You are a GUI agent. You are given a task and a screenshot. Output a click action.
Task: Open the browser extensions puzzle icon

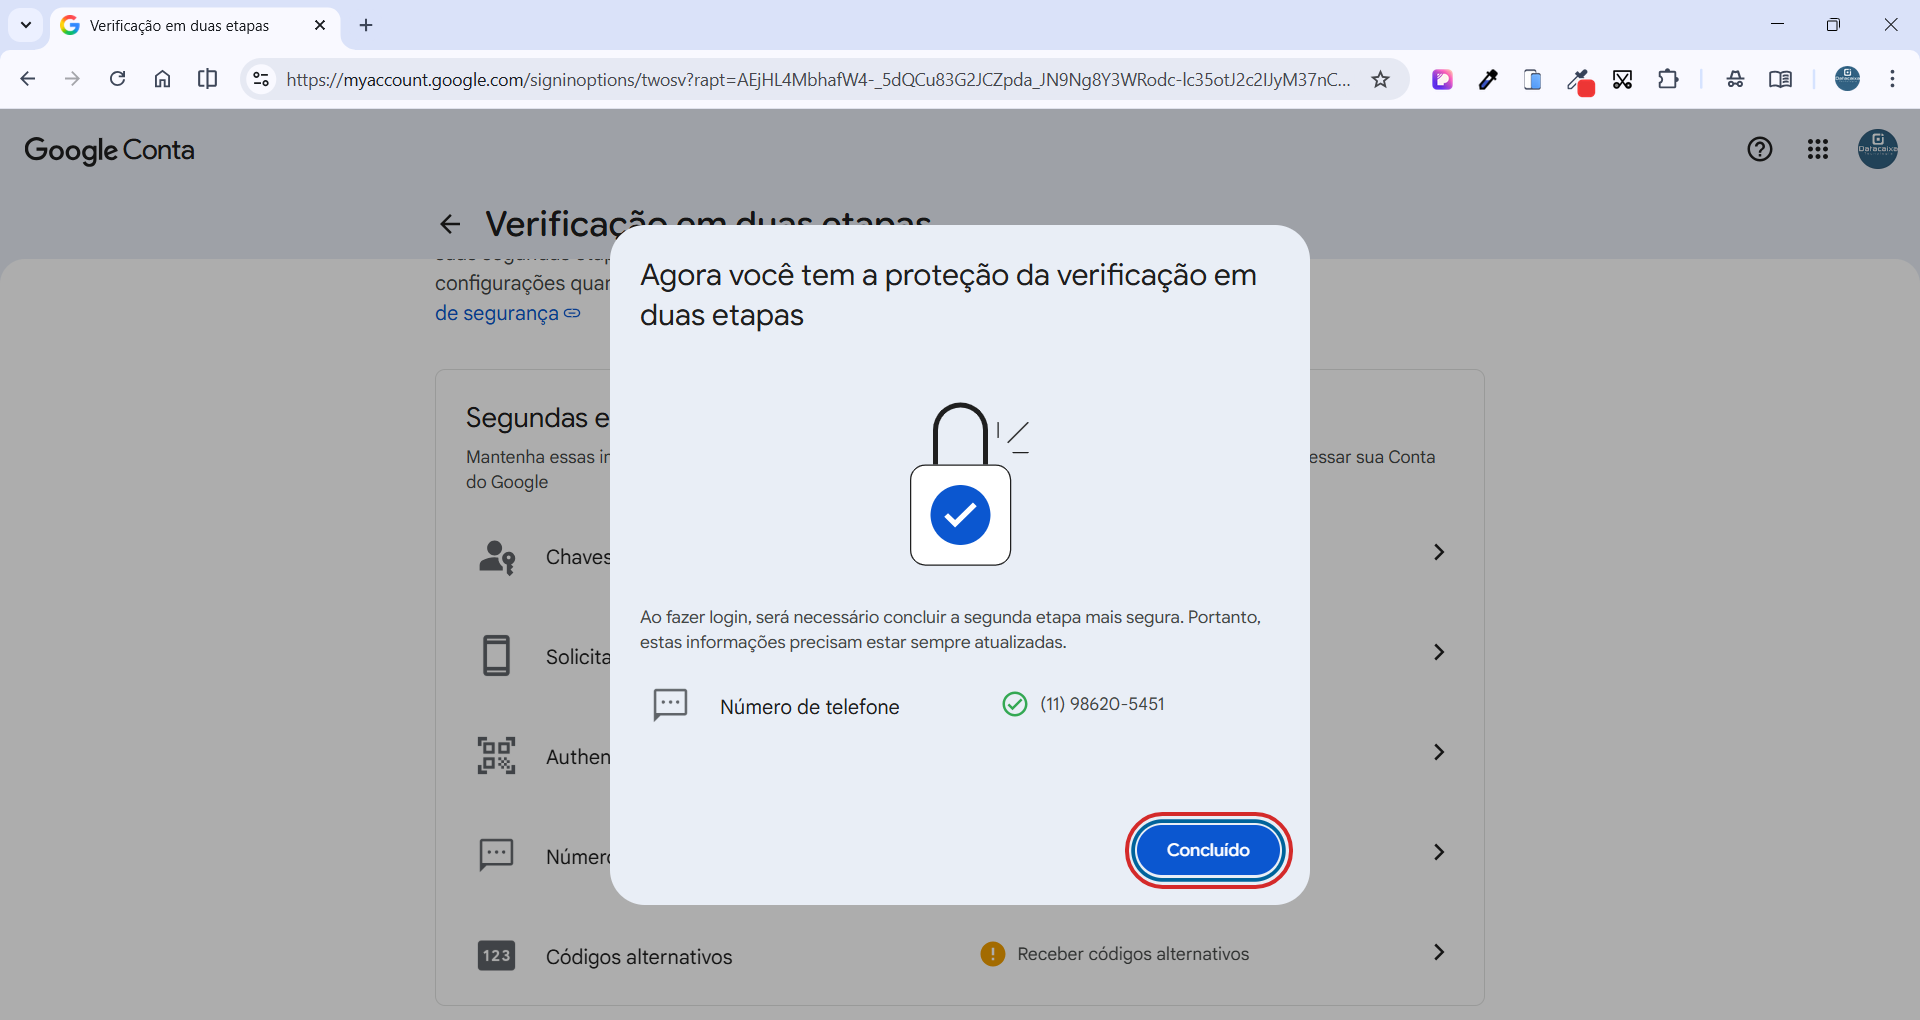(1668, 80)
